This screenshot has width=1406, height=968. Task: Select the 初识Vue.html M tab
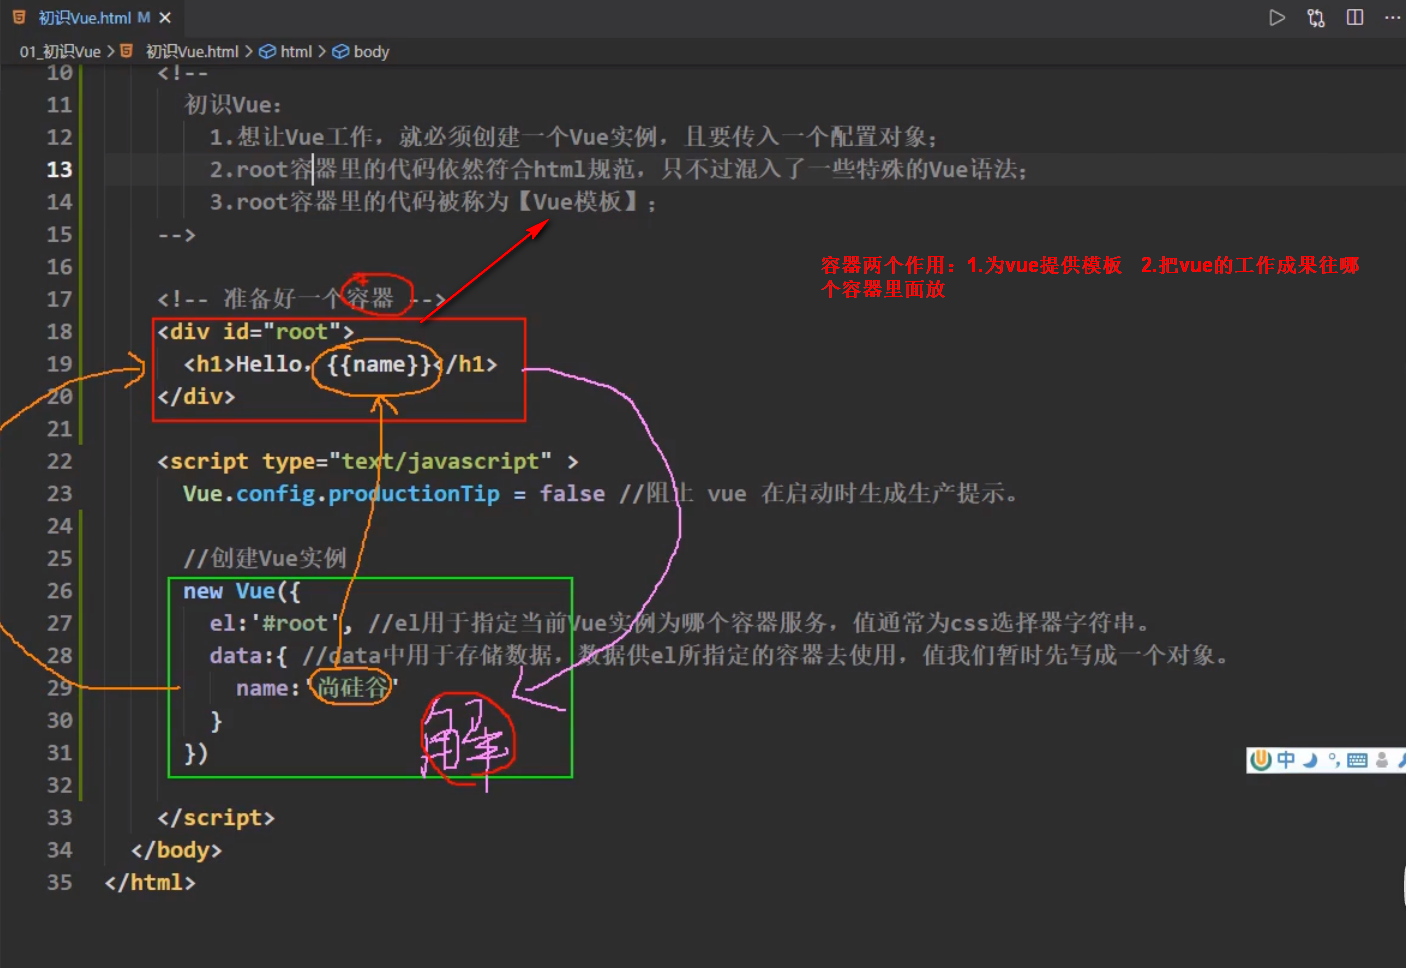92,18
